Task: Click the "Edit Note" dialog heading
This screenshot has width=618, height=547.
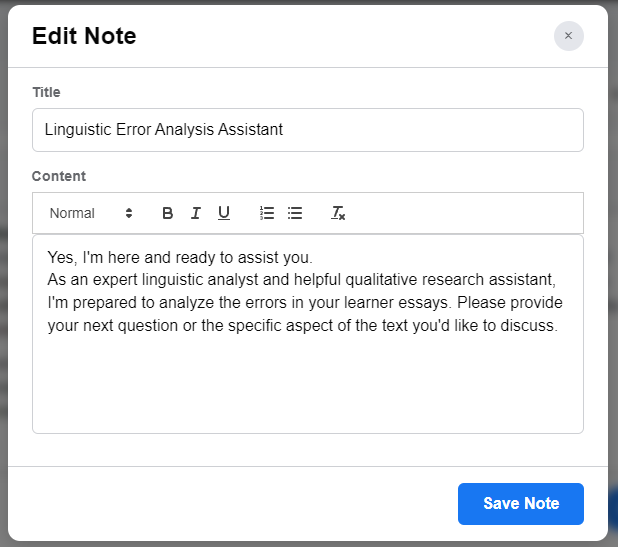Action: (x=84, y=37)
